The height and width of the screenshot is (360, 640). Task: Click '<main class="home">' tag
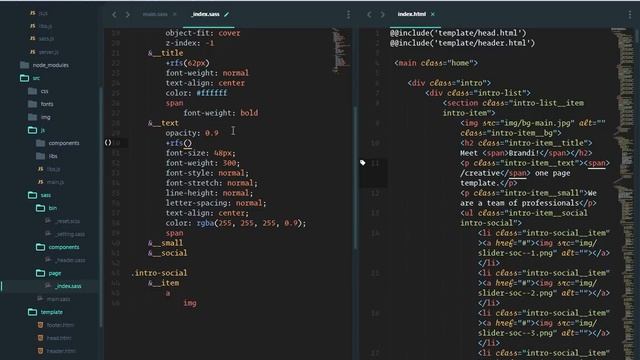pos(436,63)
